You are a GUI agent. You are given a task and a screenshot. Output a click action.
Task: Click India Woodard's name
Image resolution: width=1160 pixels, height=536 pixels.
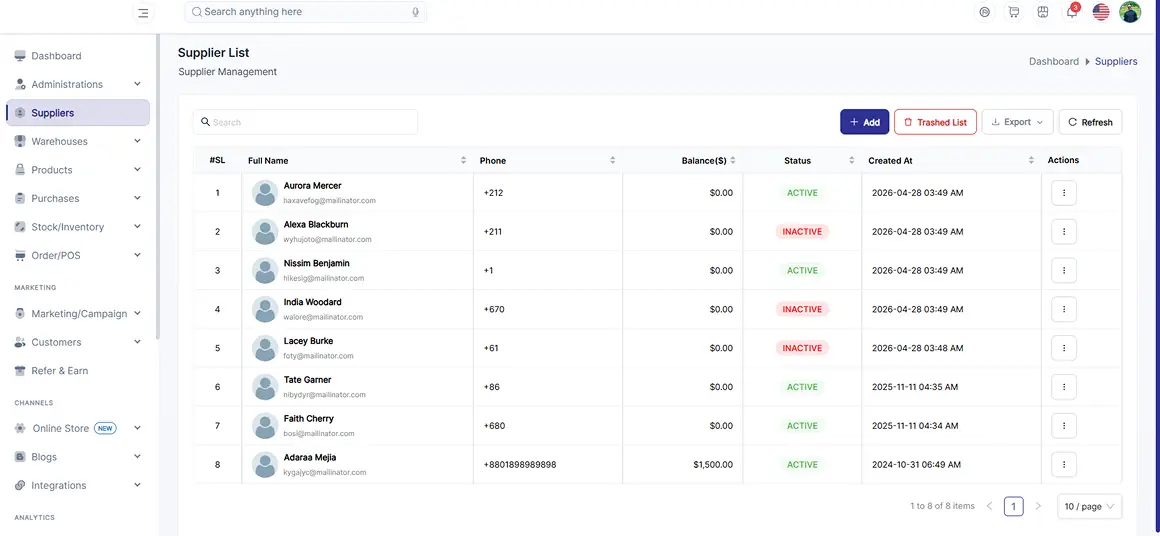[312, 302]
